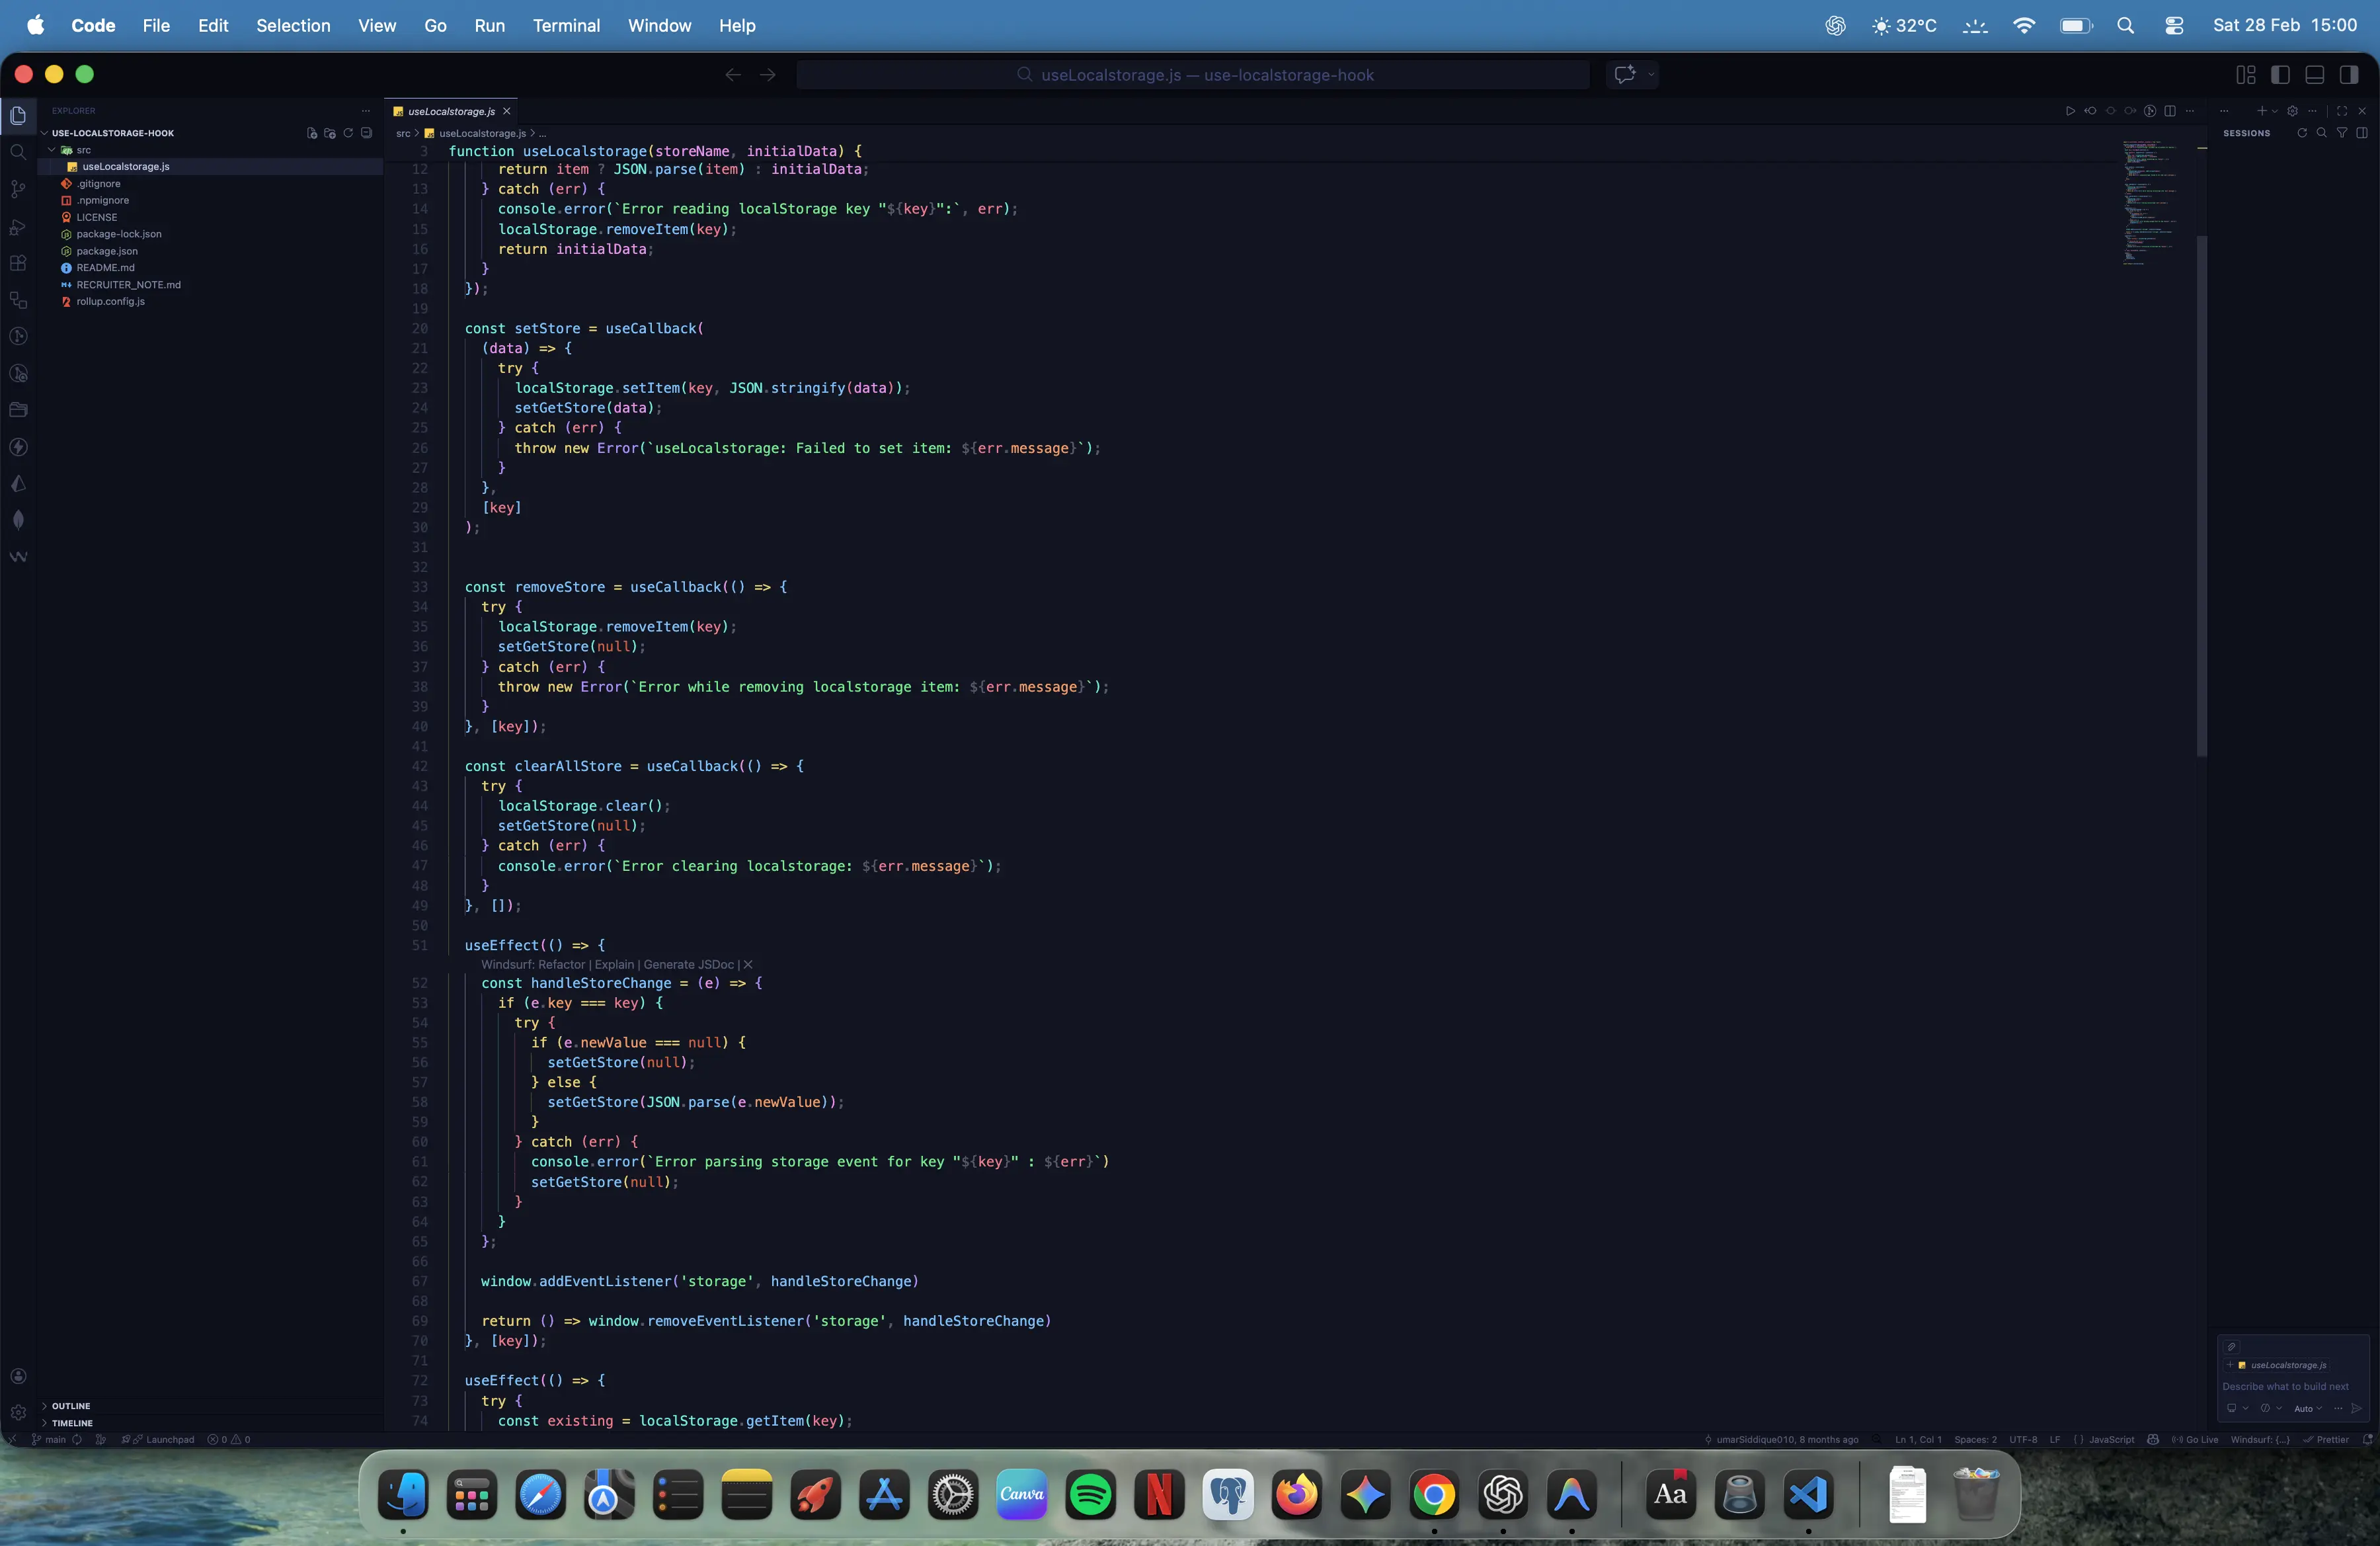Refresh the Sessions panel
This screenshot has width=2380, height=1546.
tap(2303, 133)
